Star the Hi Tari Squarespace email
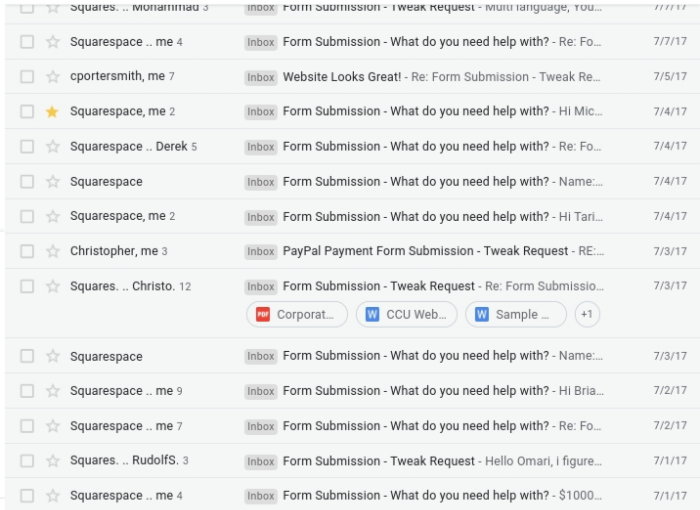Image resolution: width=700 pixels, height=510 pixels. pos(53,217)
